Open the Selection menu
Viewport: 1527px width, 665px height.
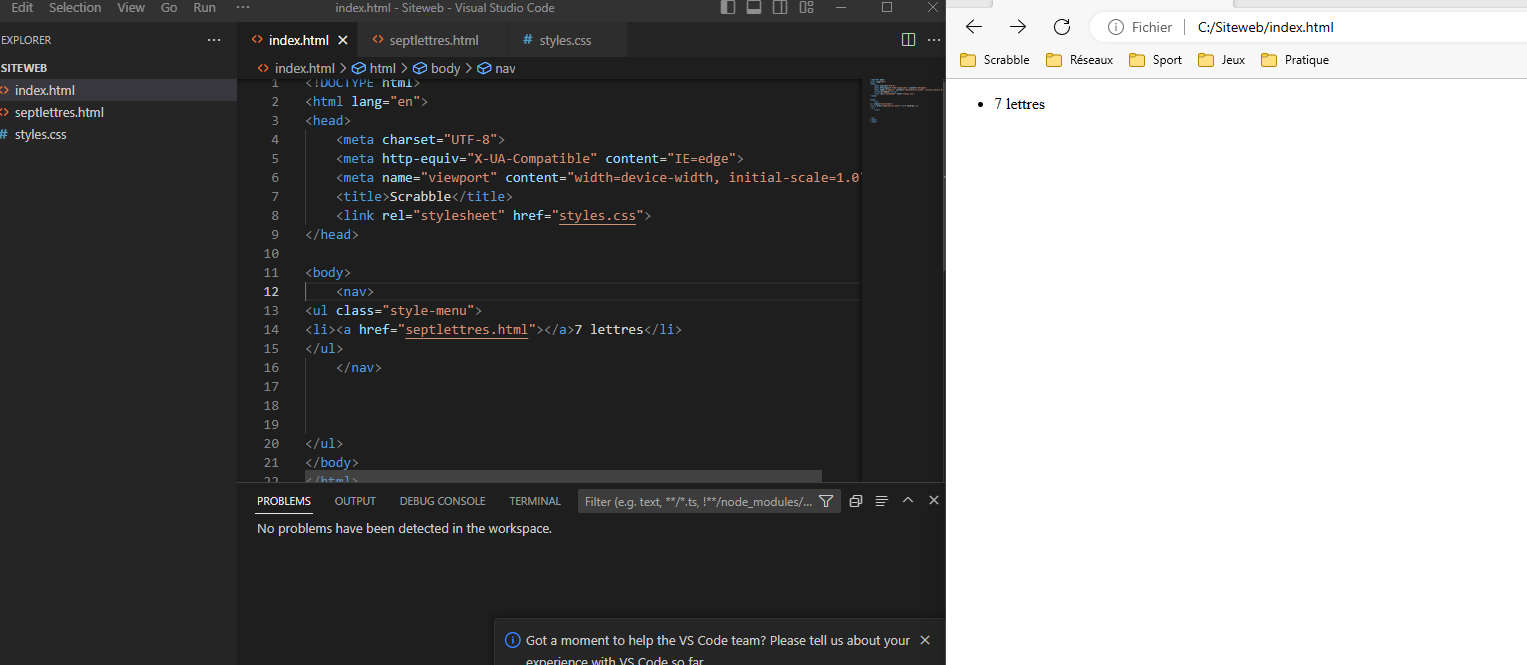pos(75,7)
